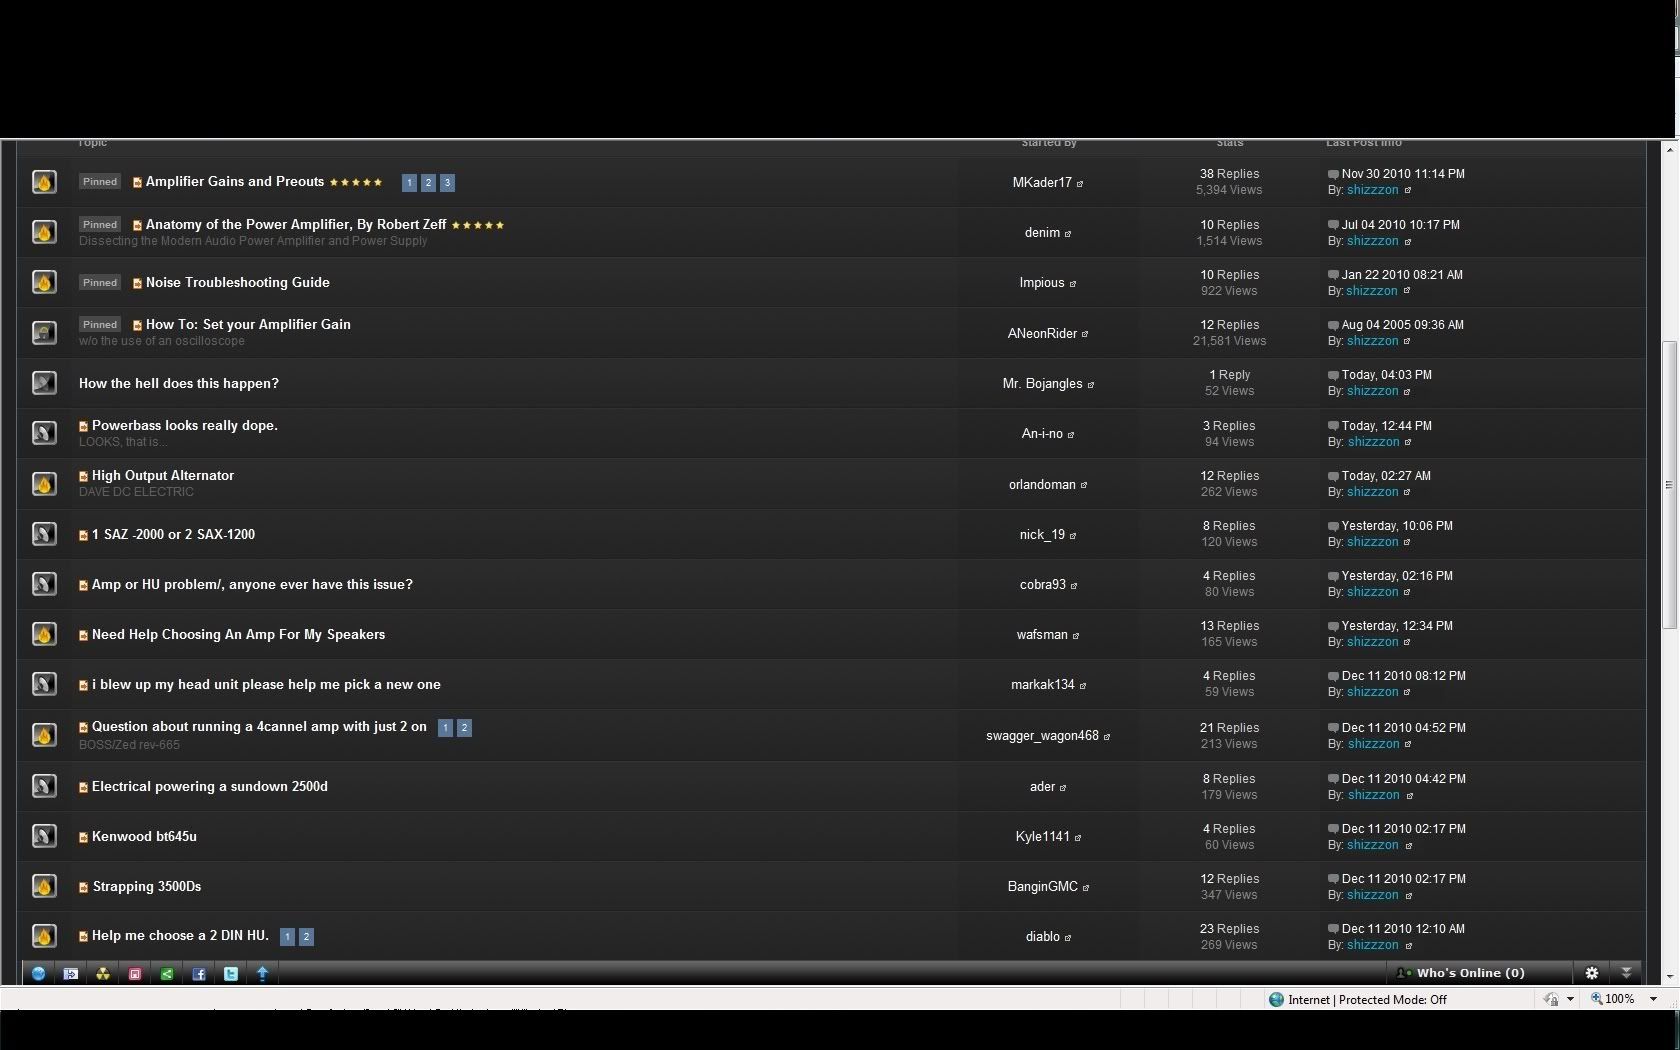Open the Facebook icon in bottom toolbar
The width and height of the screenshot is (1680, 1050).
(198, 973)
